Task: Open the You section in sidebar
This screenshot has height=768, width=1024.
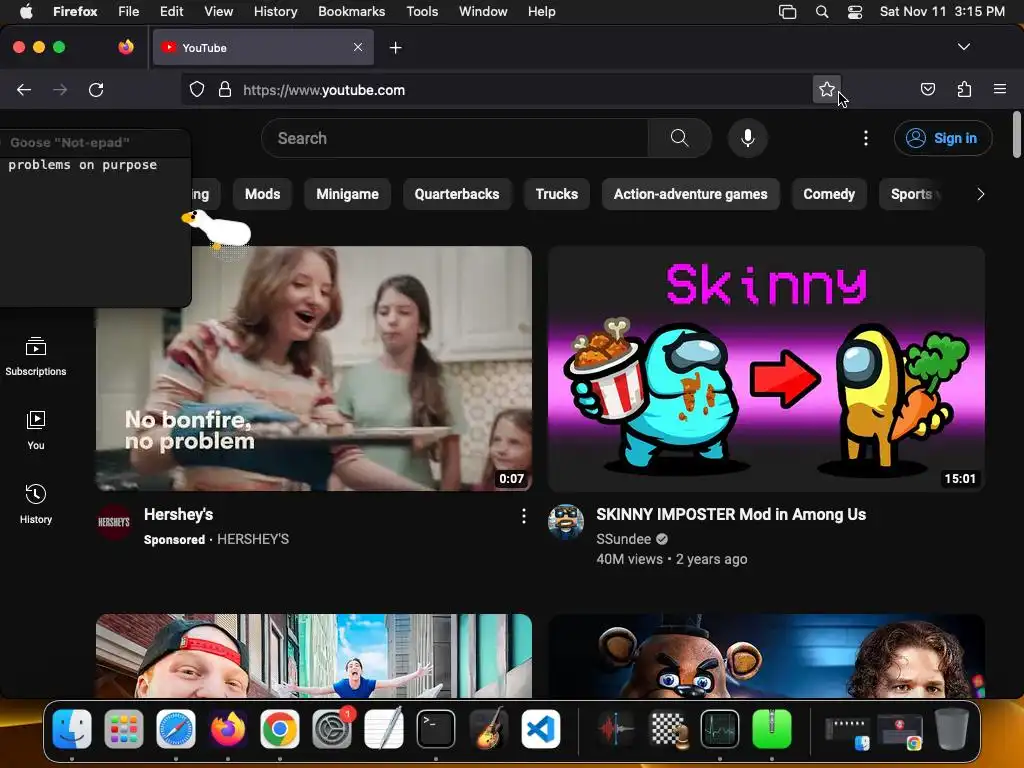Action: [36, 430]
